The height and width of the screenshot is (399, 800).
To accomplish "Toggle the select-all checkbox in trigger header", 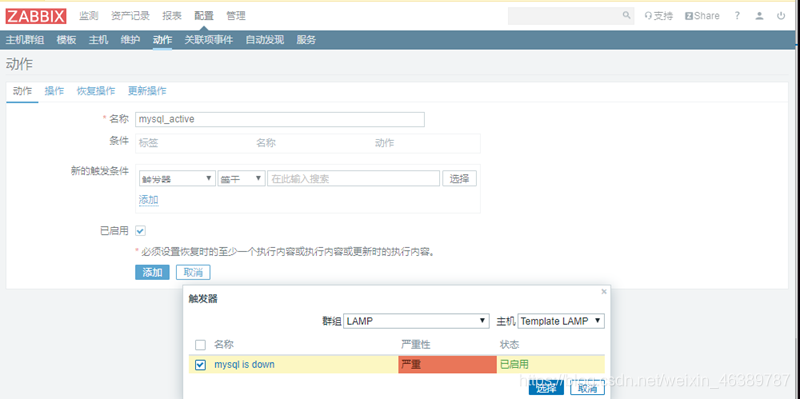I will tap(201, 345).
